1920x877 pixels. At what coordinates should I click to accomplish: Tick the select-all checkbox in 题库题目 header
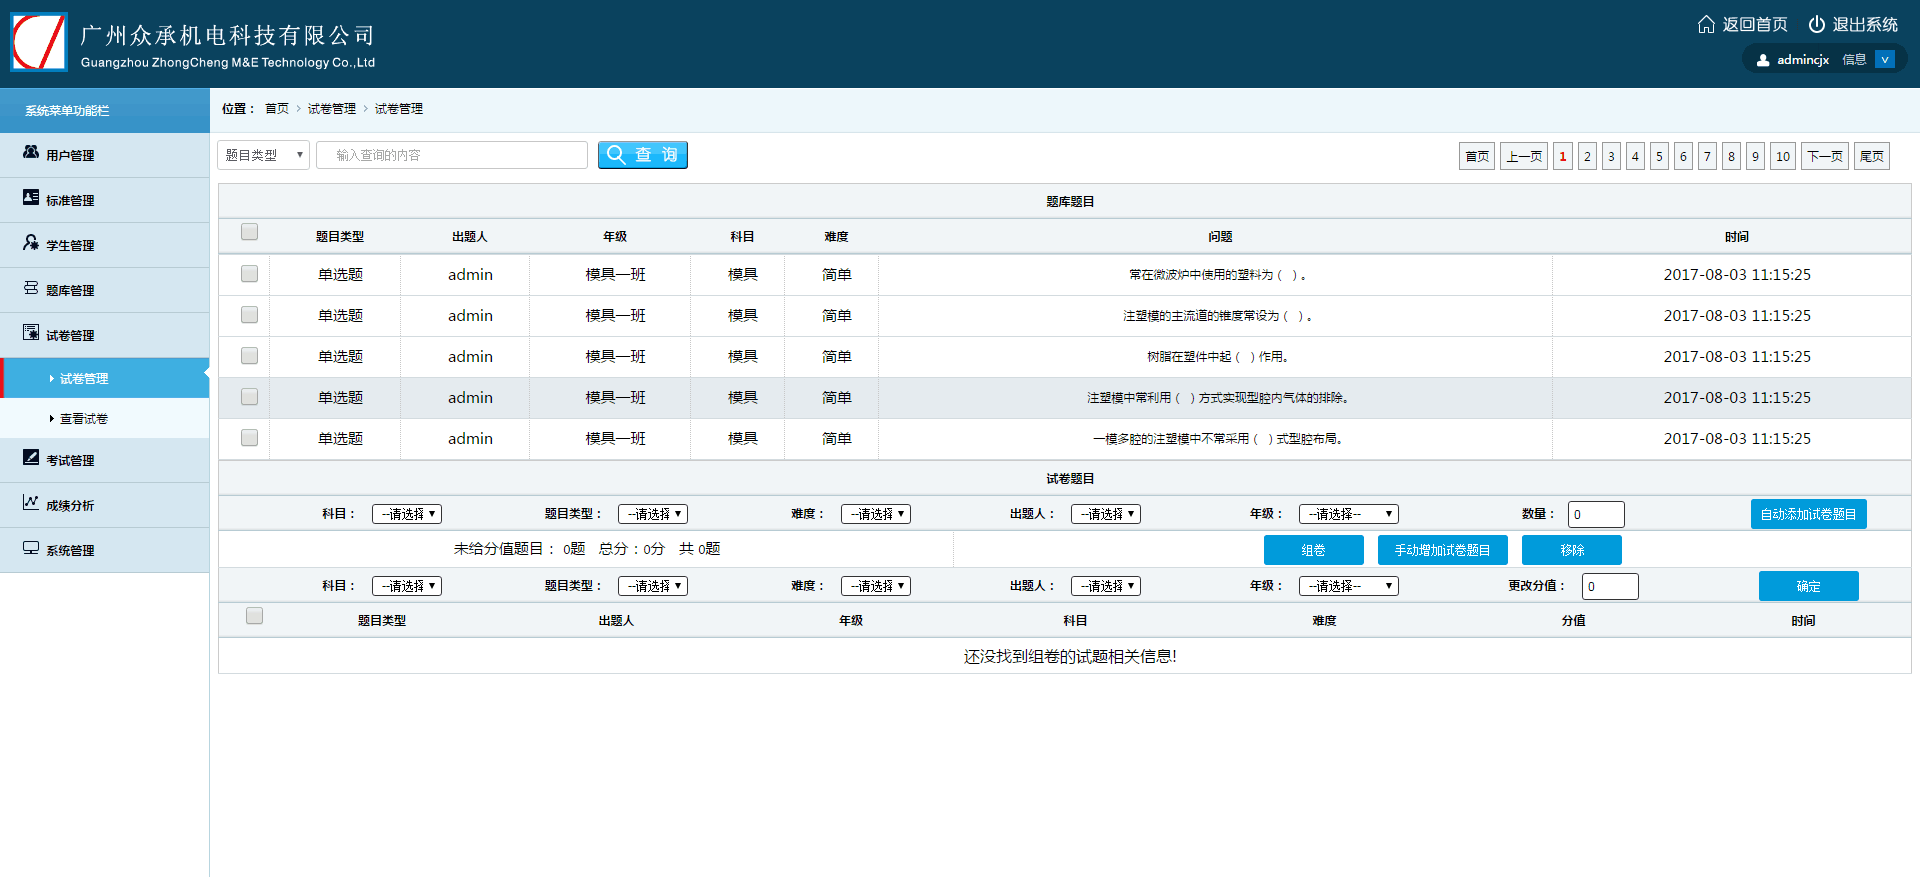[x=249, y=232]
